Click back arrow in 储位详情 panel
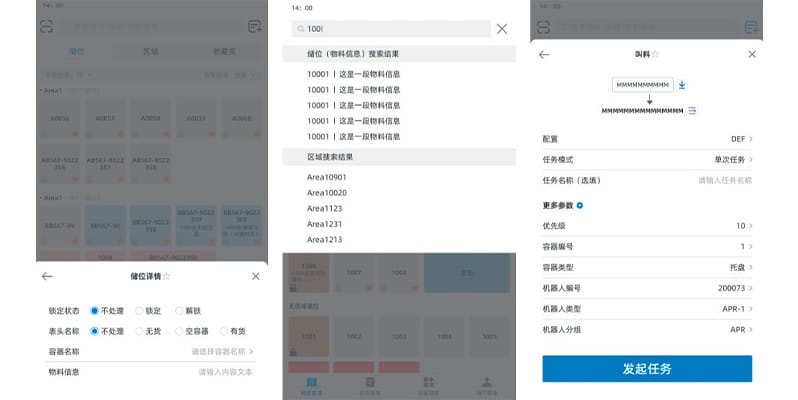 pos(47,276)
